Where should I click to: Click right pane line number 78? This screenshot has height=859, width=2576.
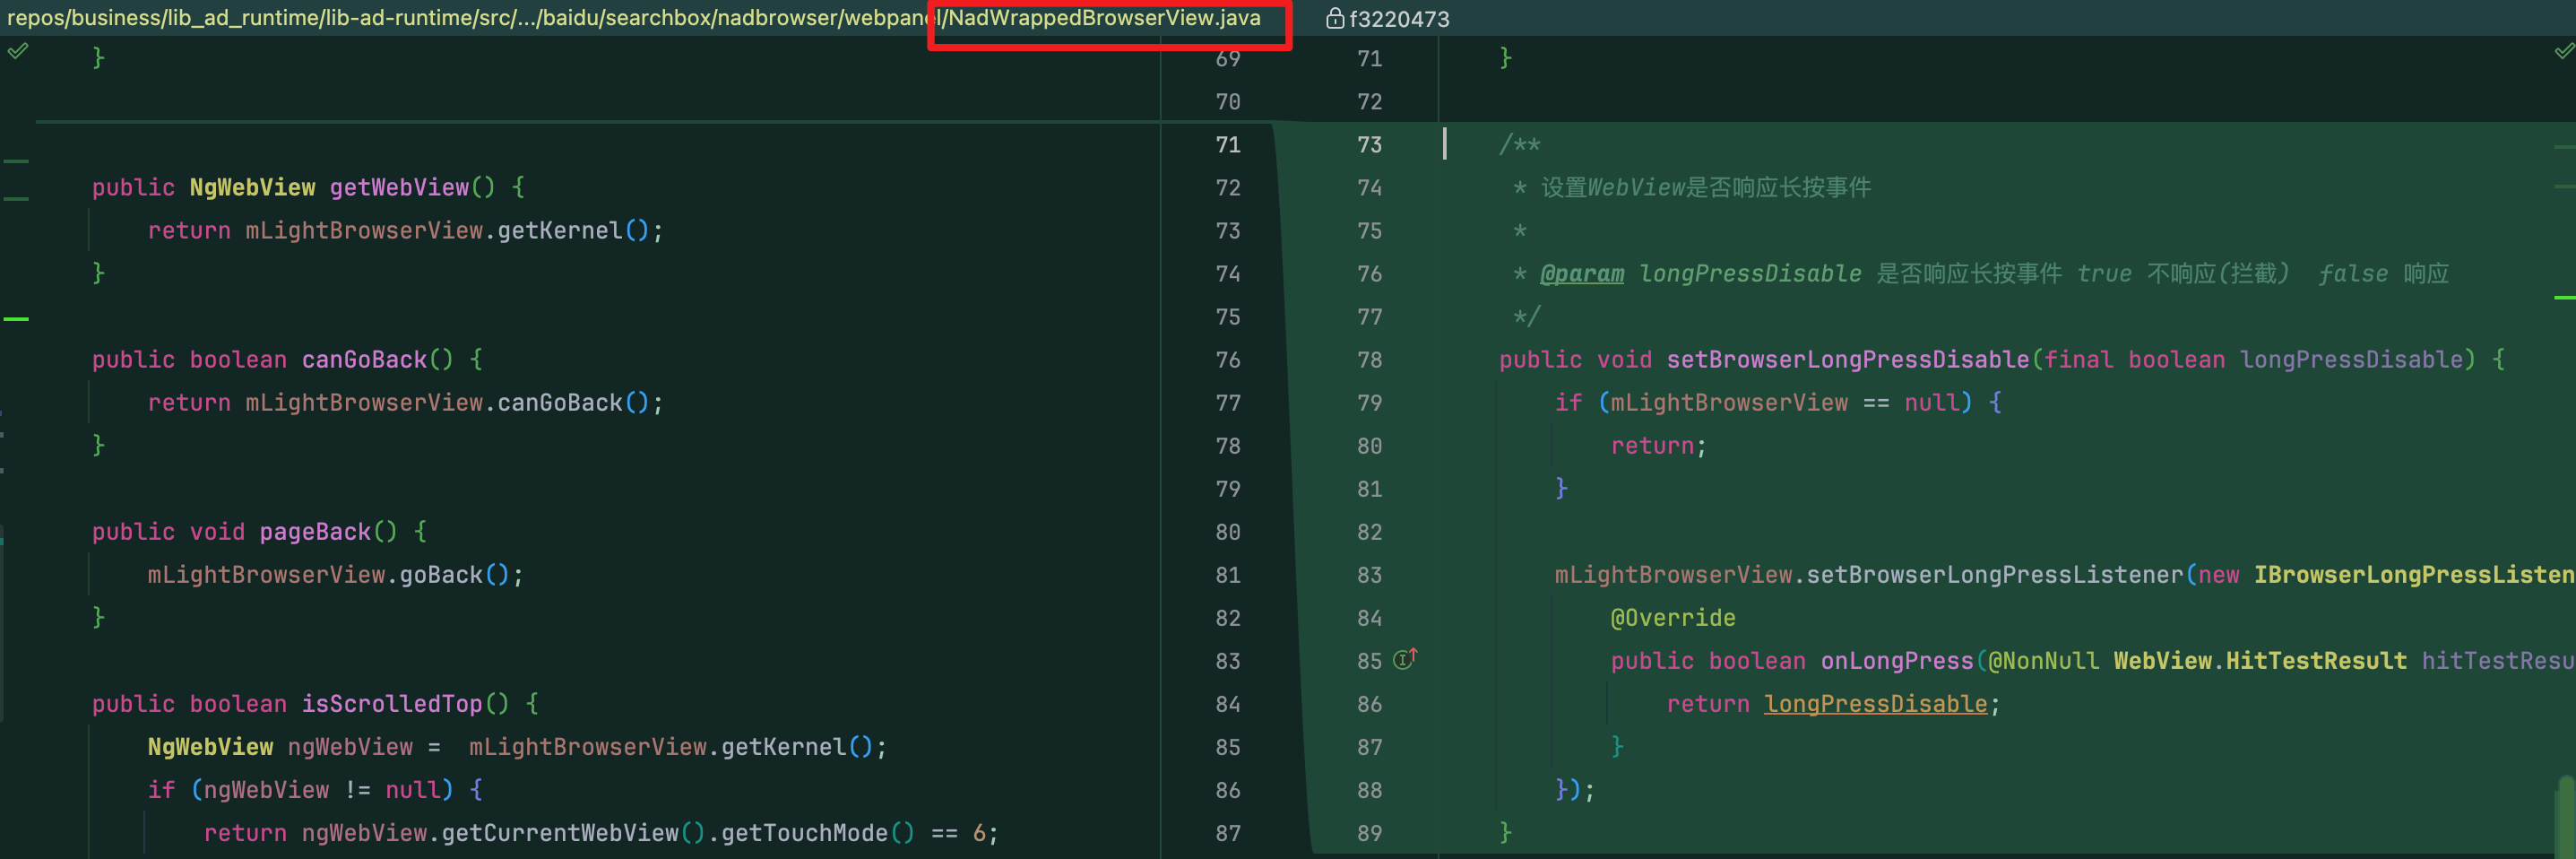pos(1369,360)
